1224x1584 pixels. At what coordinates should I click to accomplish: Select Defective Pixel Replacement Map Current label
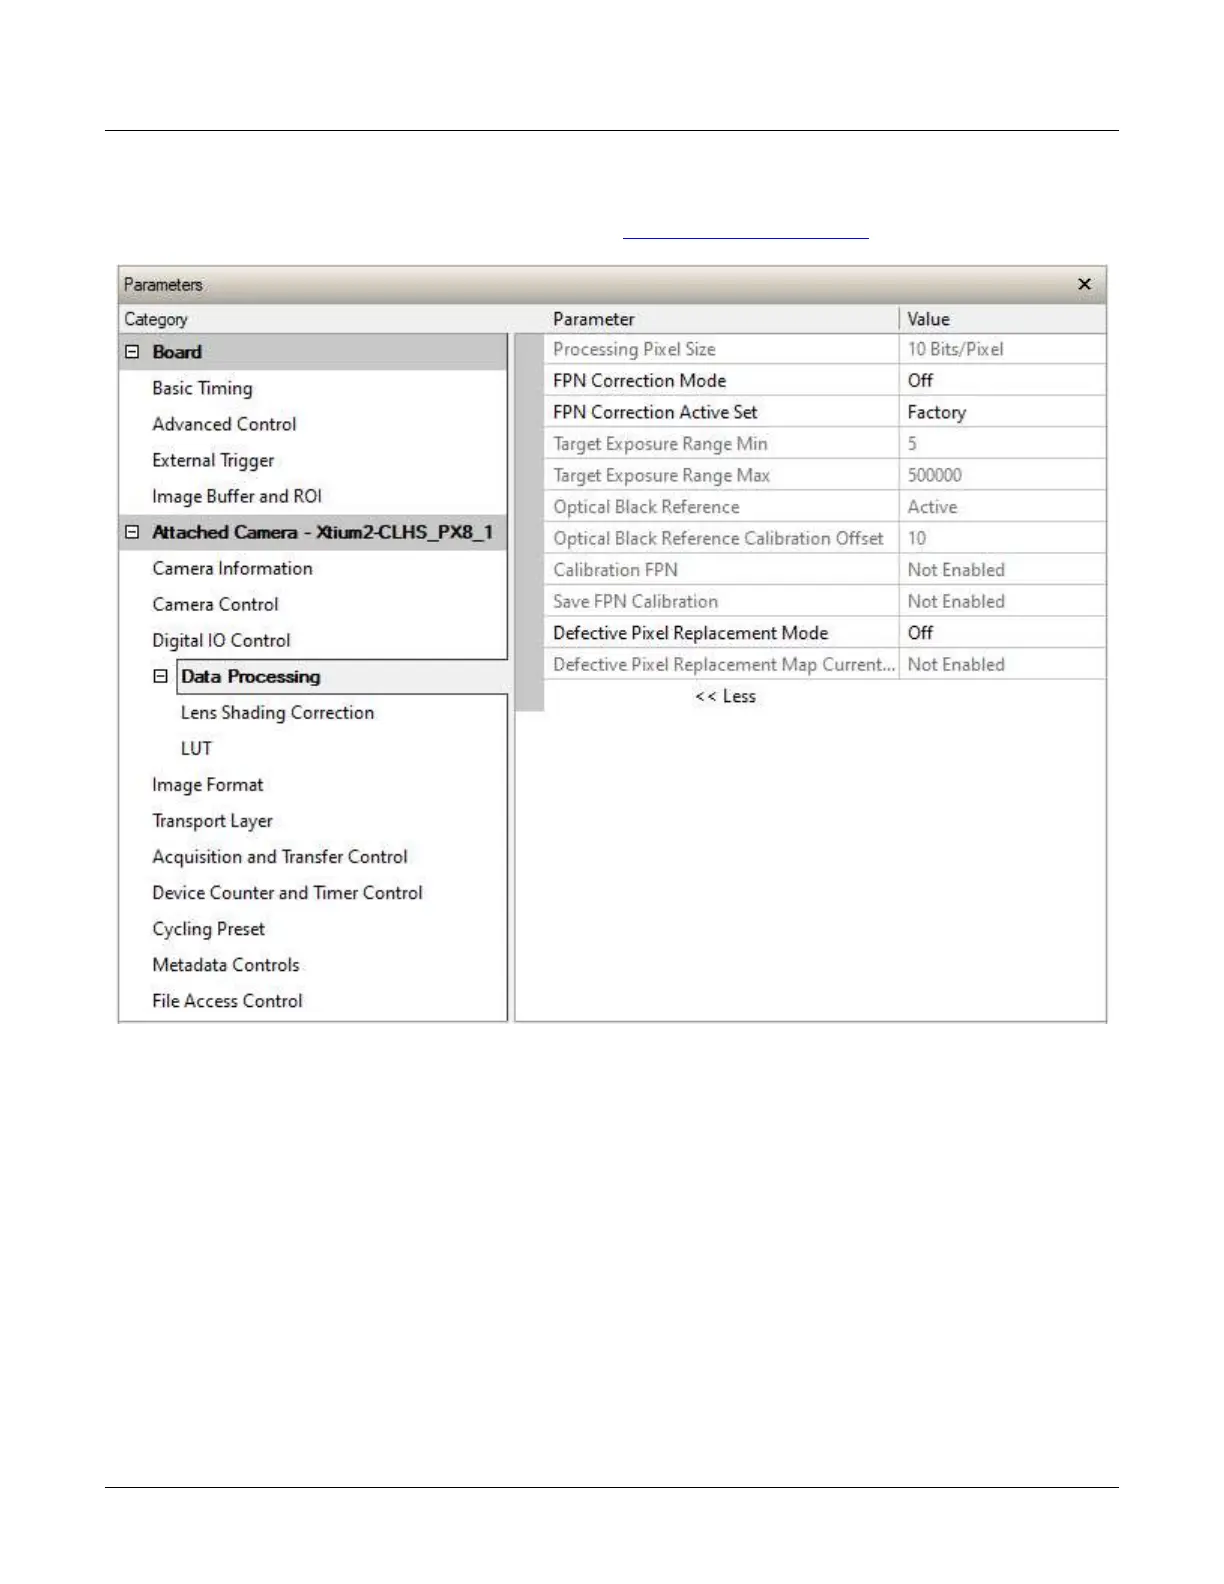pos(724,664)
